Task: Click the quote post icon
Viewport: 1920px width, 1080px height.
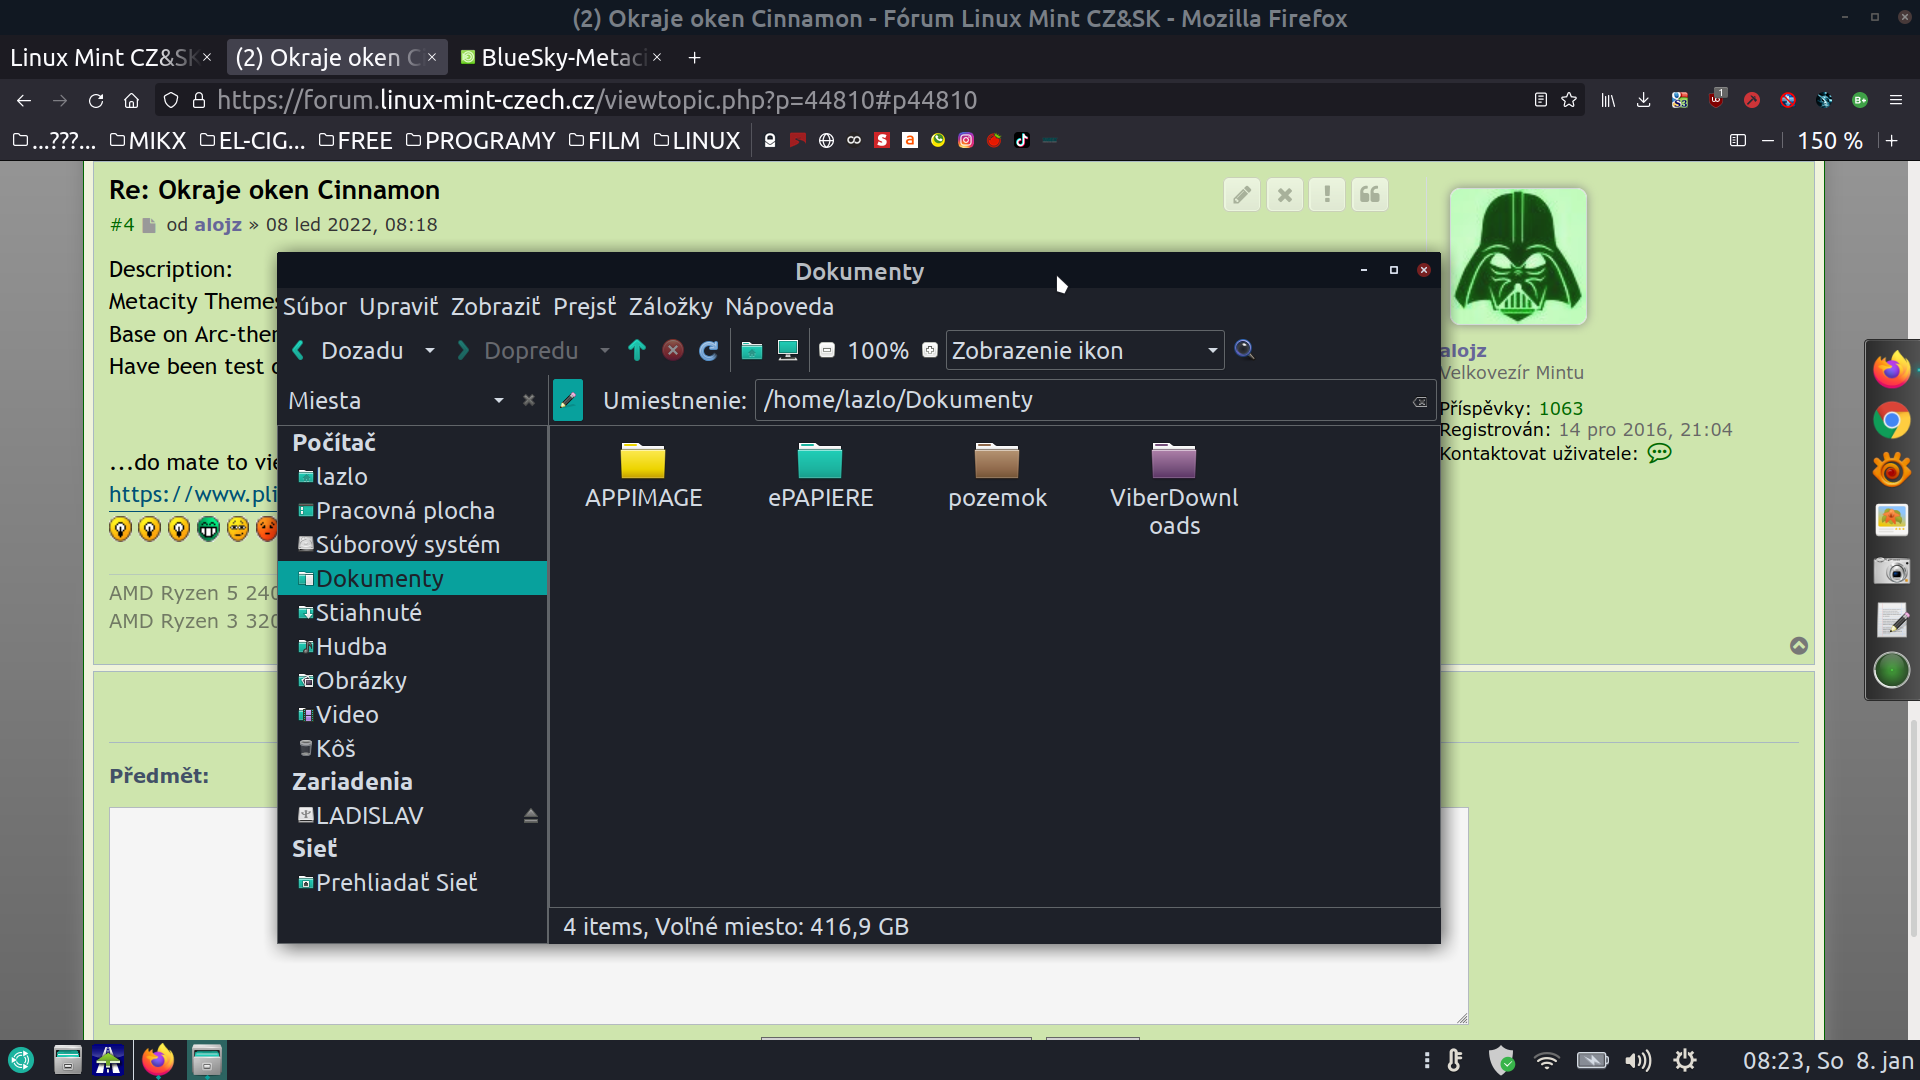Action: point(1369,195)
